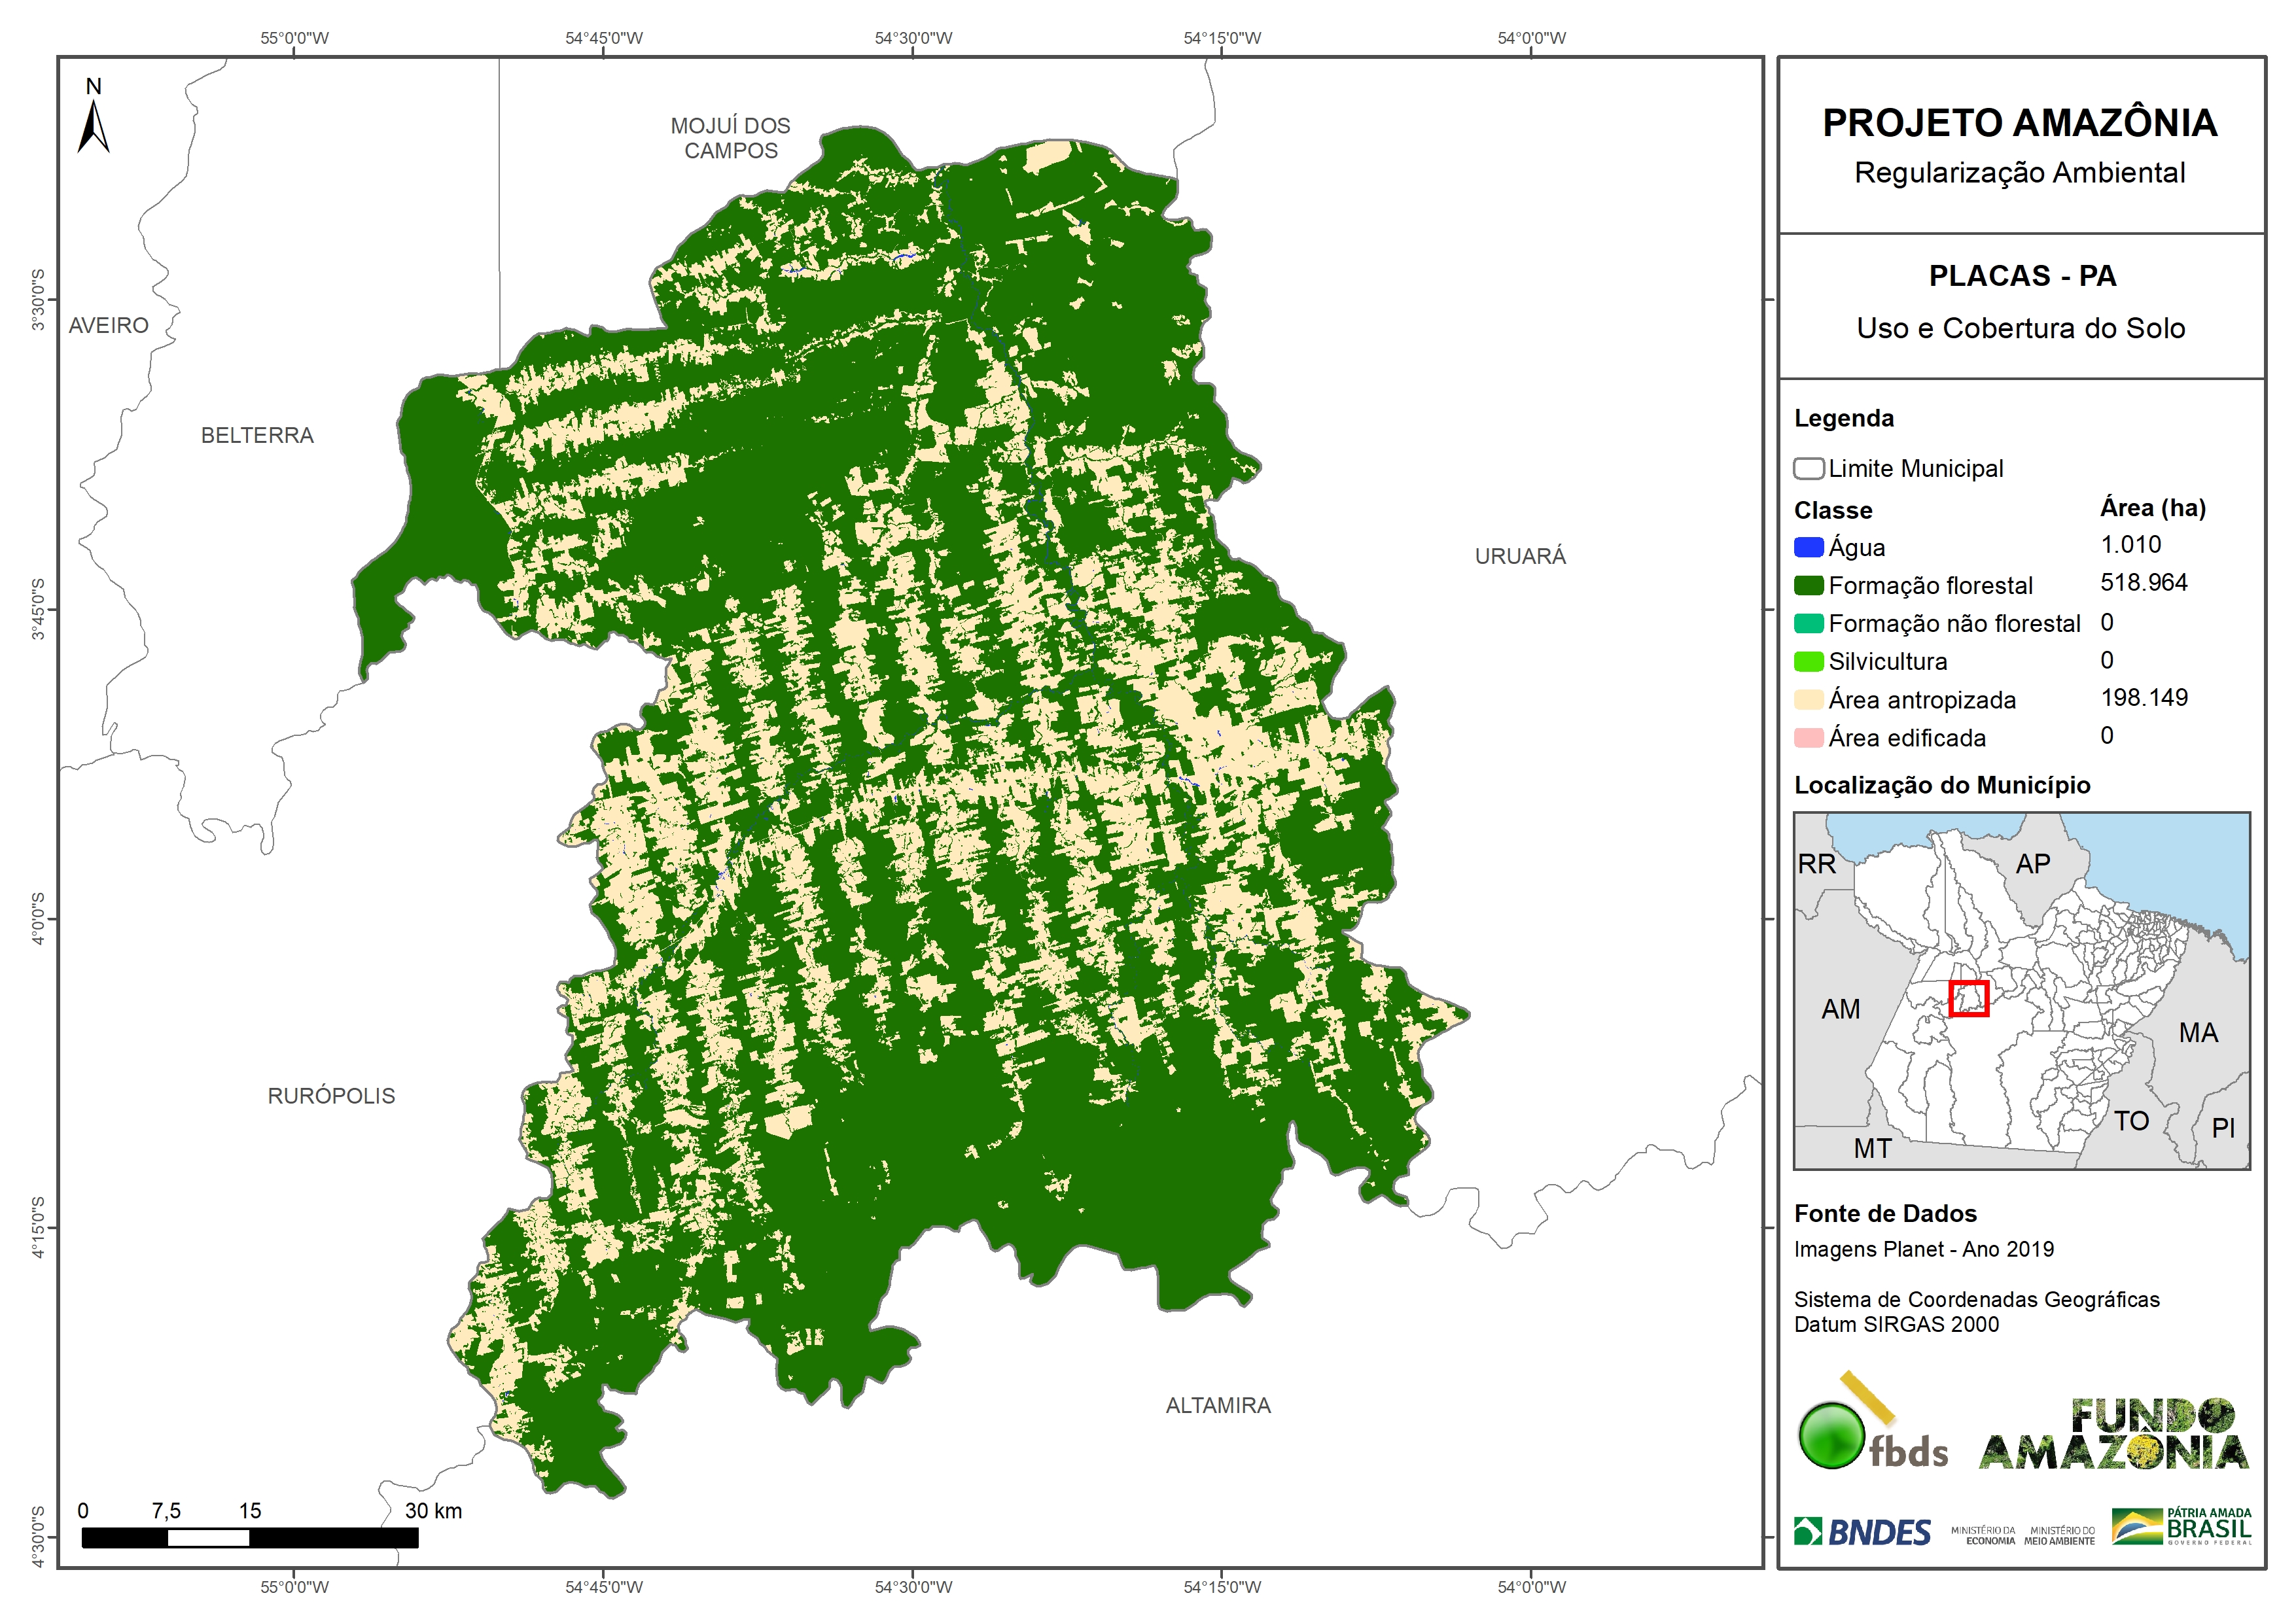
Task: Click the MOJUÍ DOS CAMPOS label
Action: (730, 138)
